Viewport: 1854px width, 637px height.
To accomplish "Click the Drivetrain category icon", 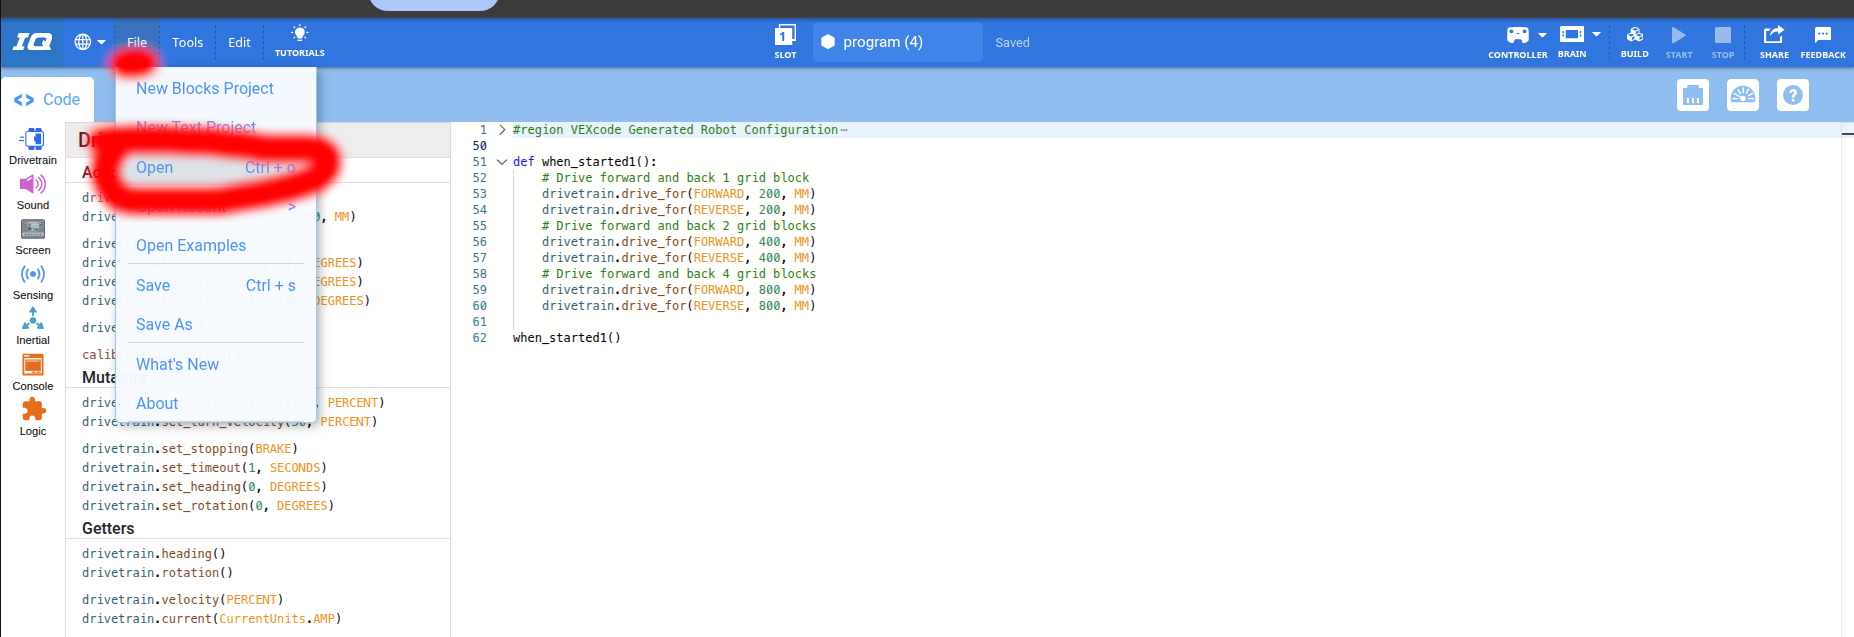I will pos(33,139).
